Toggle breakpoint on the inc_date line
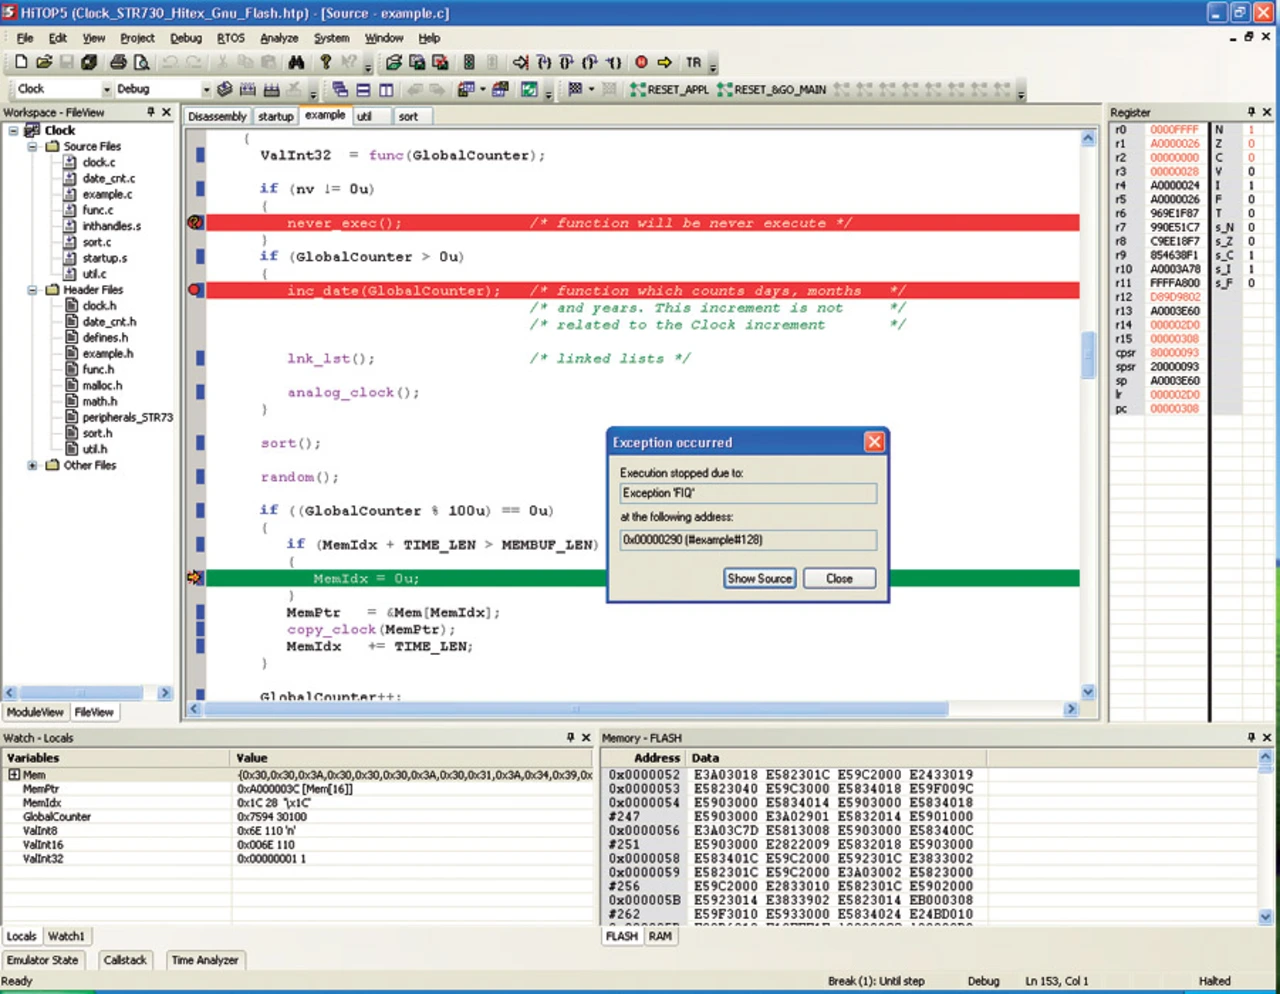This screenshot has height=994, width=1280. coord(195,290)
